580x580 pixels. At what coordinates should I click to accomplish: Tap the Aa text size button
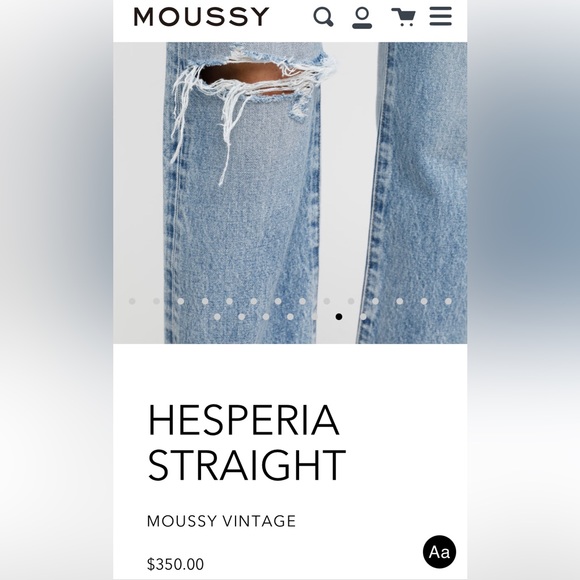coord(439,552)
